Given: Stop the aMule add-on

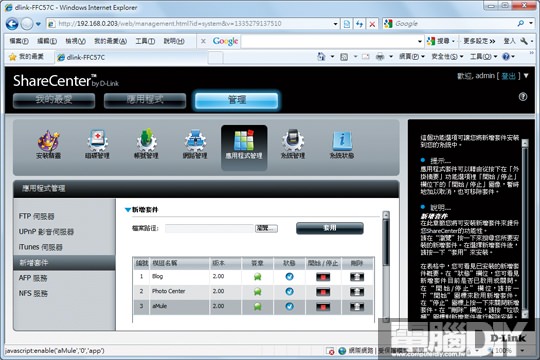Looking at the screenshot, I should click(323, 307).
